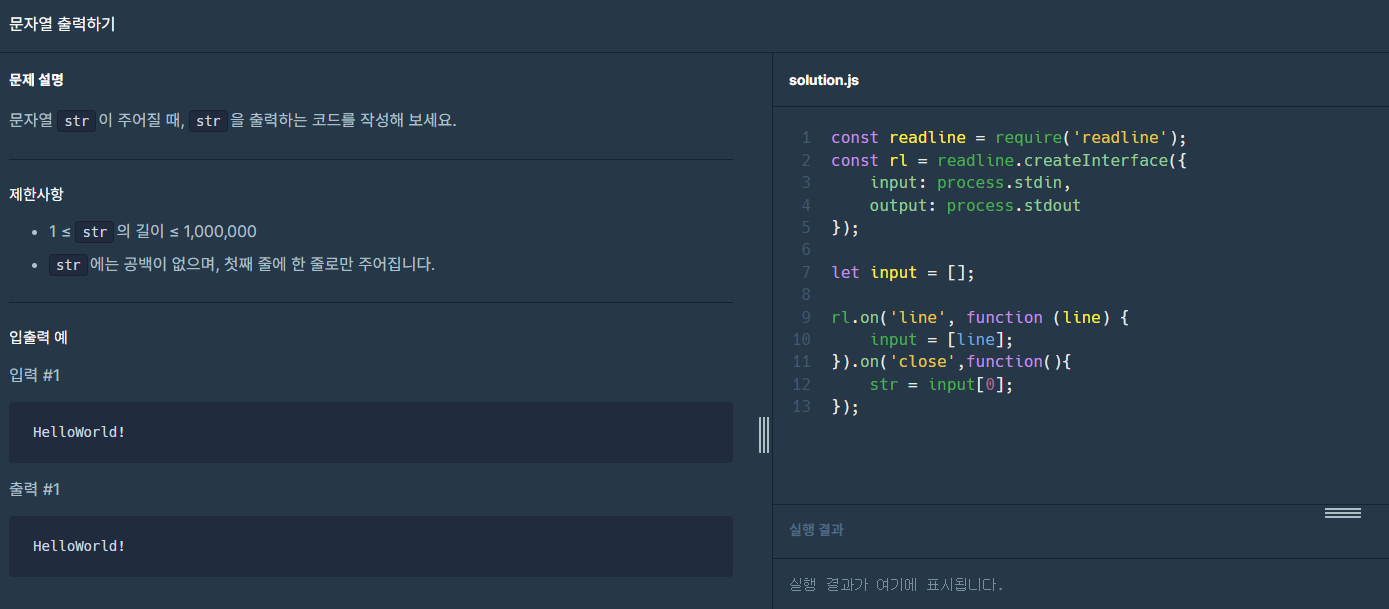Click the 실행 결과가 여기에 표시됩니다 placeholder
The width and height of the screenshot is (1389, 609).
click(897, 584)
